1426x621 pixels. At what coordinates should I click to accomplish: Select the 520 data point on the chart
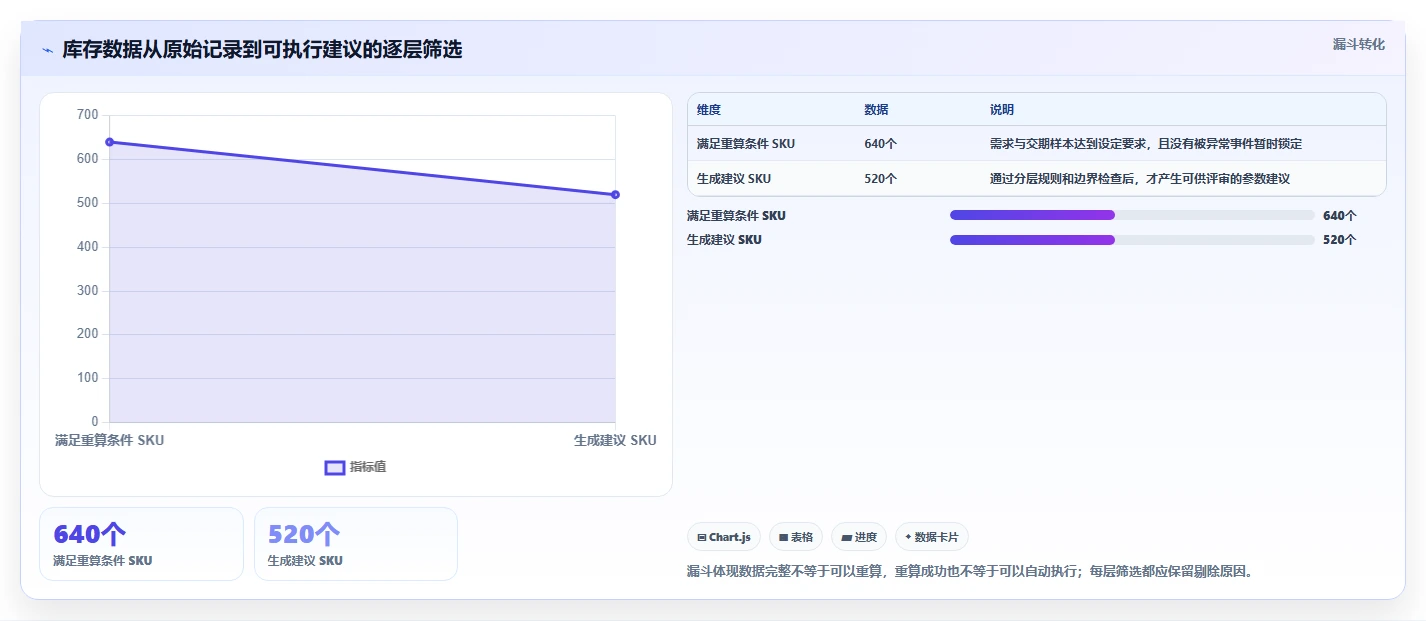tap(615, 194)
